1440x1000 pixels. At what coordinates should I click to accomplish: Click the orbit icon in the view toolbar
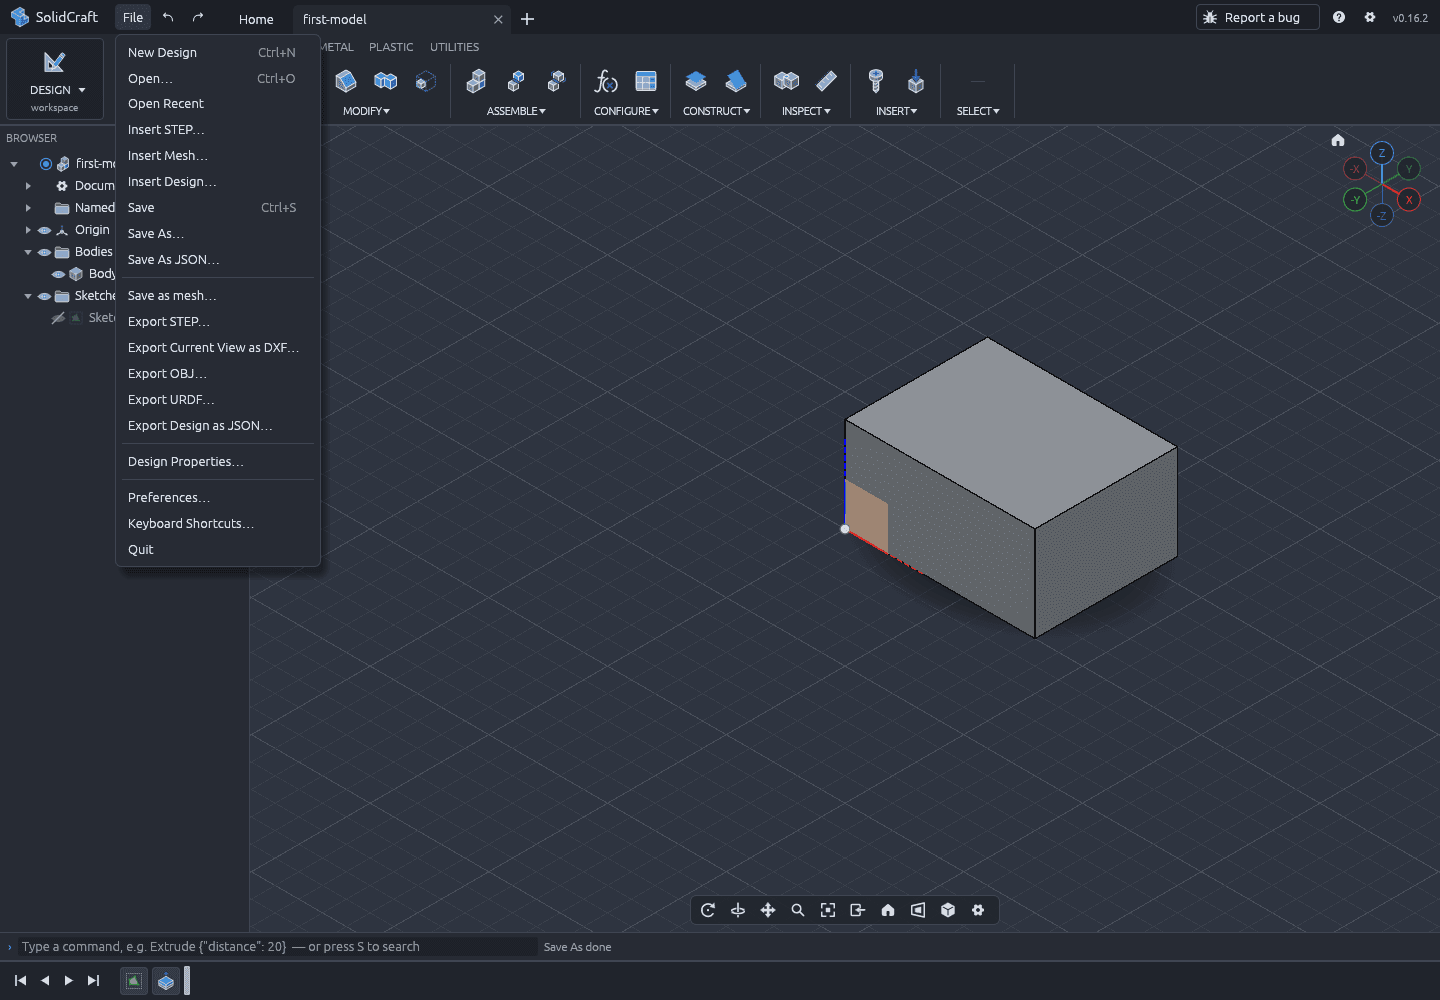point(708,910)
